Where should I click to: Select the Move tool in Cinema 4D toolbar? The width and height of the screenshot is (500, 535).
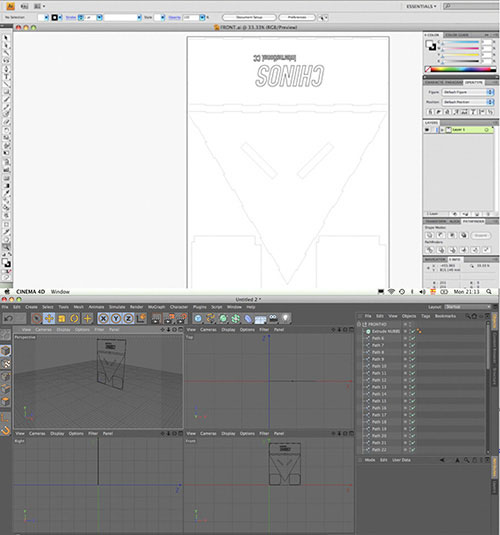pos(49,318)
